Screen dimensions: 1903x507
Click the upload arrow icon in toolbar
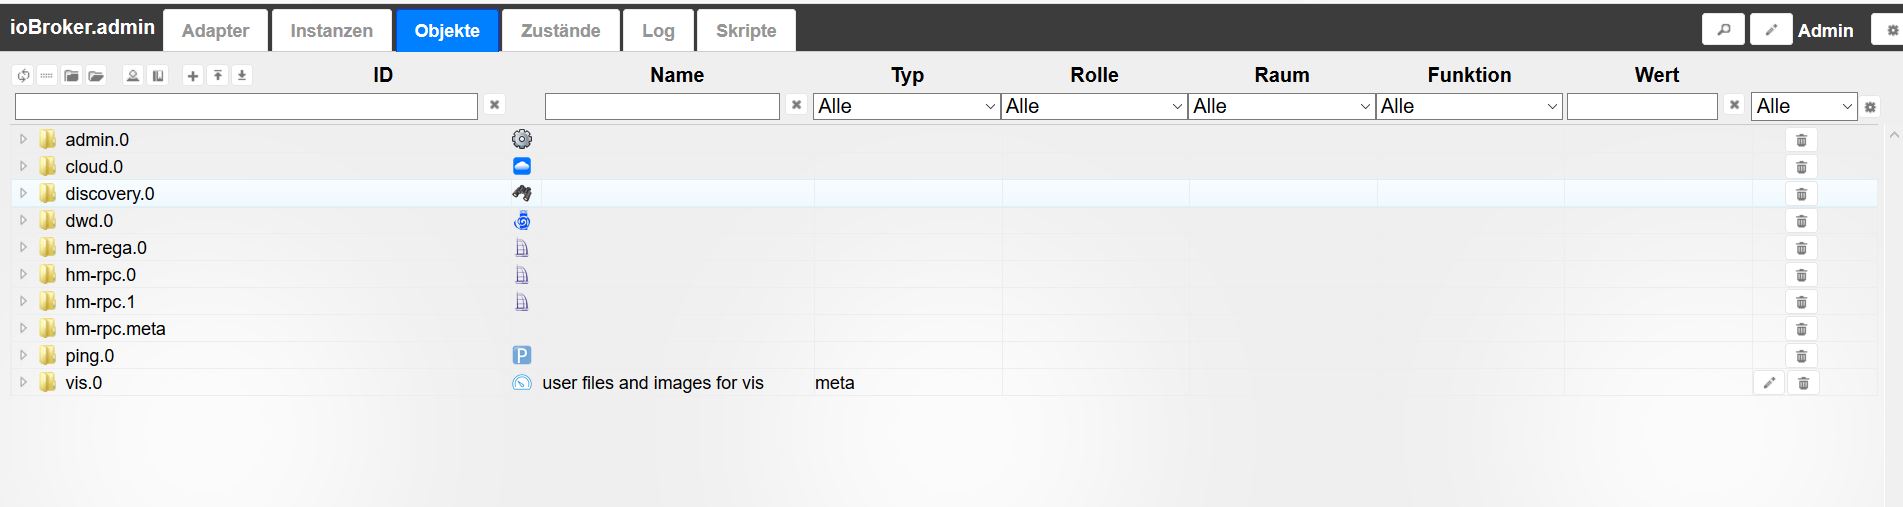(x=217, y=76)
